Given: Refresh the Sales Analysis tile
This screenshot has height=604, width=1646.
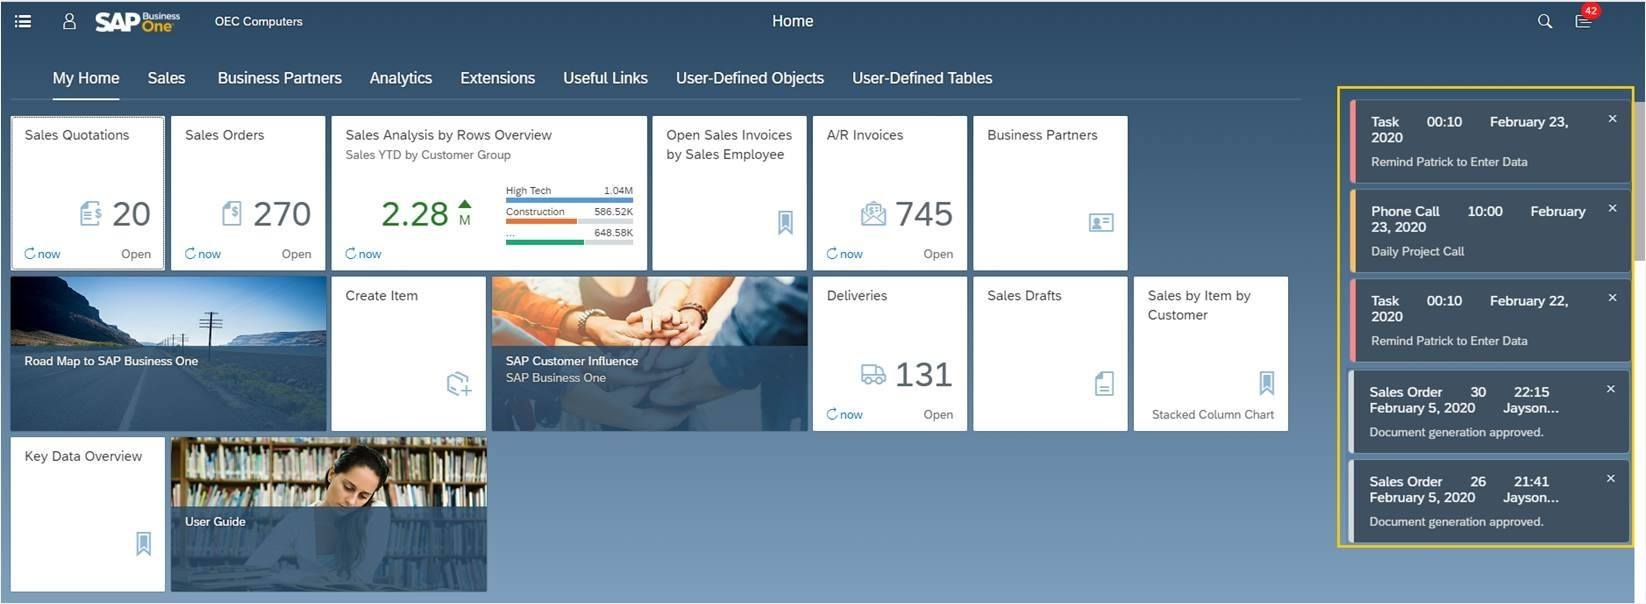Looking at the screenshot, I should 363,254.
